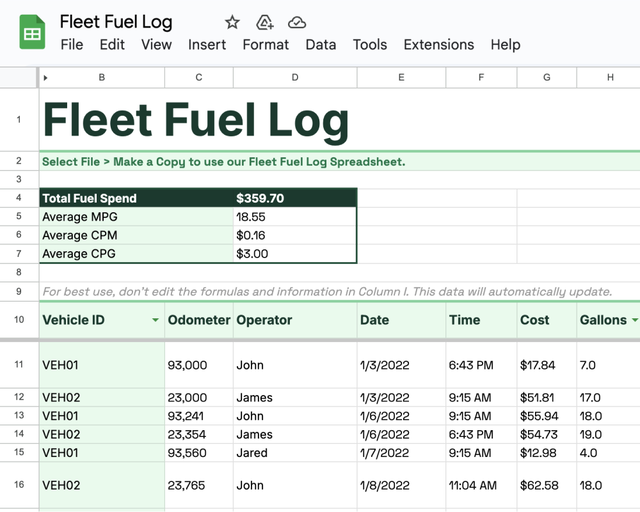This screenshot has height=512, width=640.
Task: Select the date cell 1/7/2022
Action: [401, 453]
